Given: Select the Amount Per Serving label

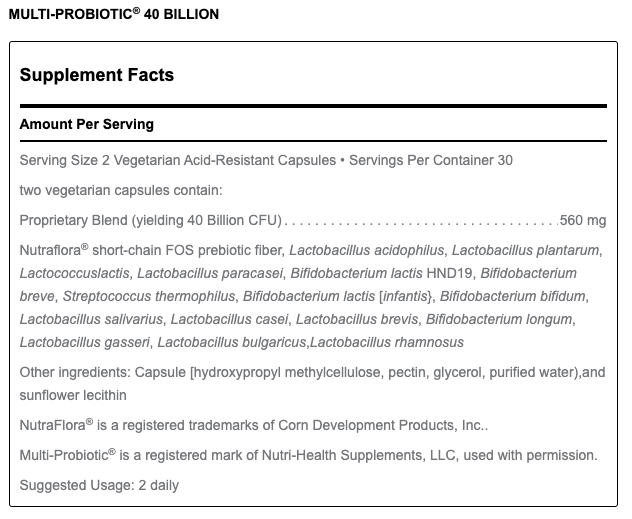Looking at the screenshot, I should pyautogui.click(x=86, y=125).
